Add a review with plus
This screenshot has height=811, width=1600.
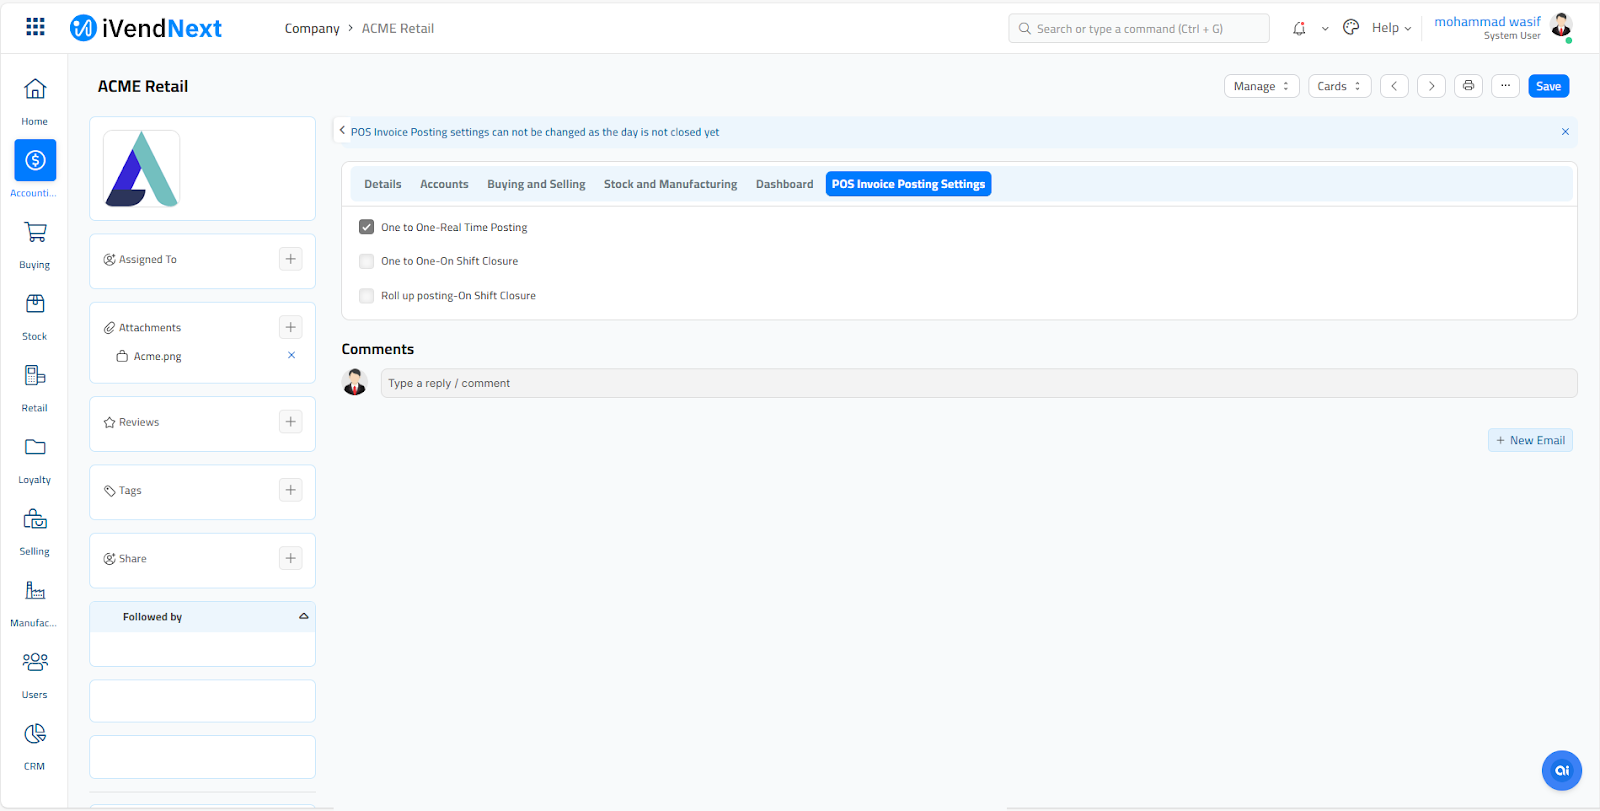tap(291, 422)
